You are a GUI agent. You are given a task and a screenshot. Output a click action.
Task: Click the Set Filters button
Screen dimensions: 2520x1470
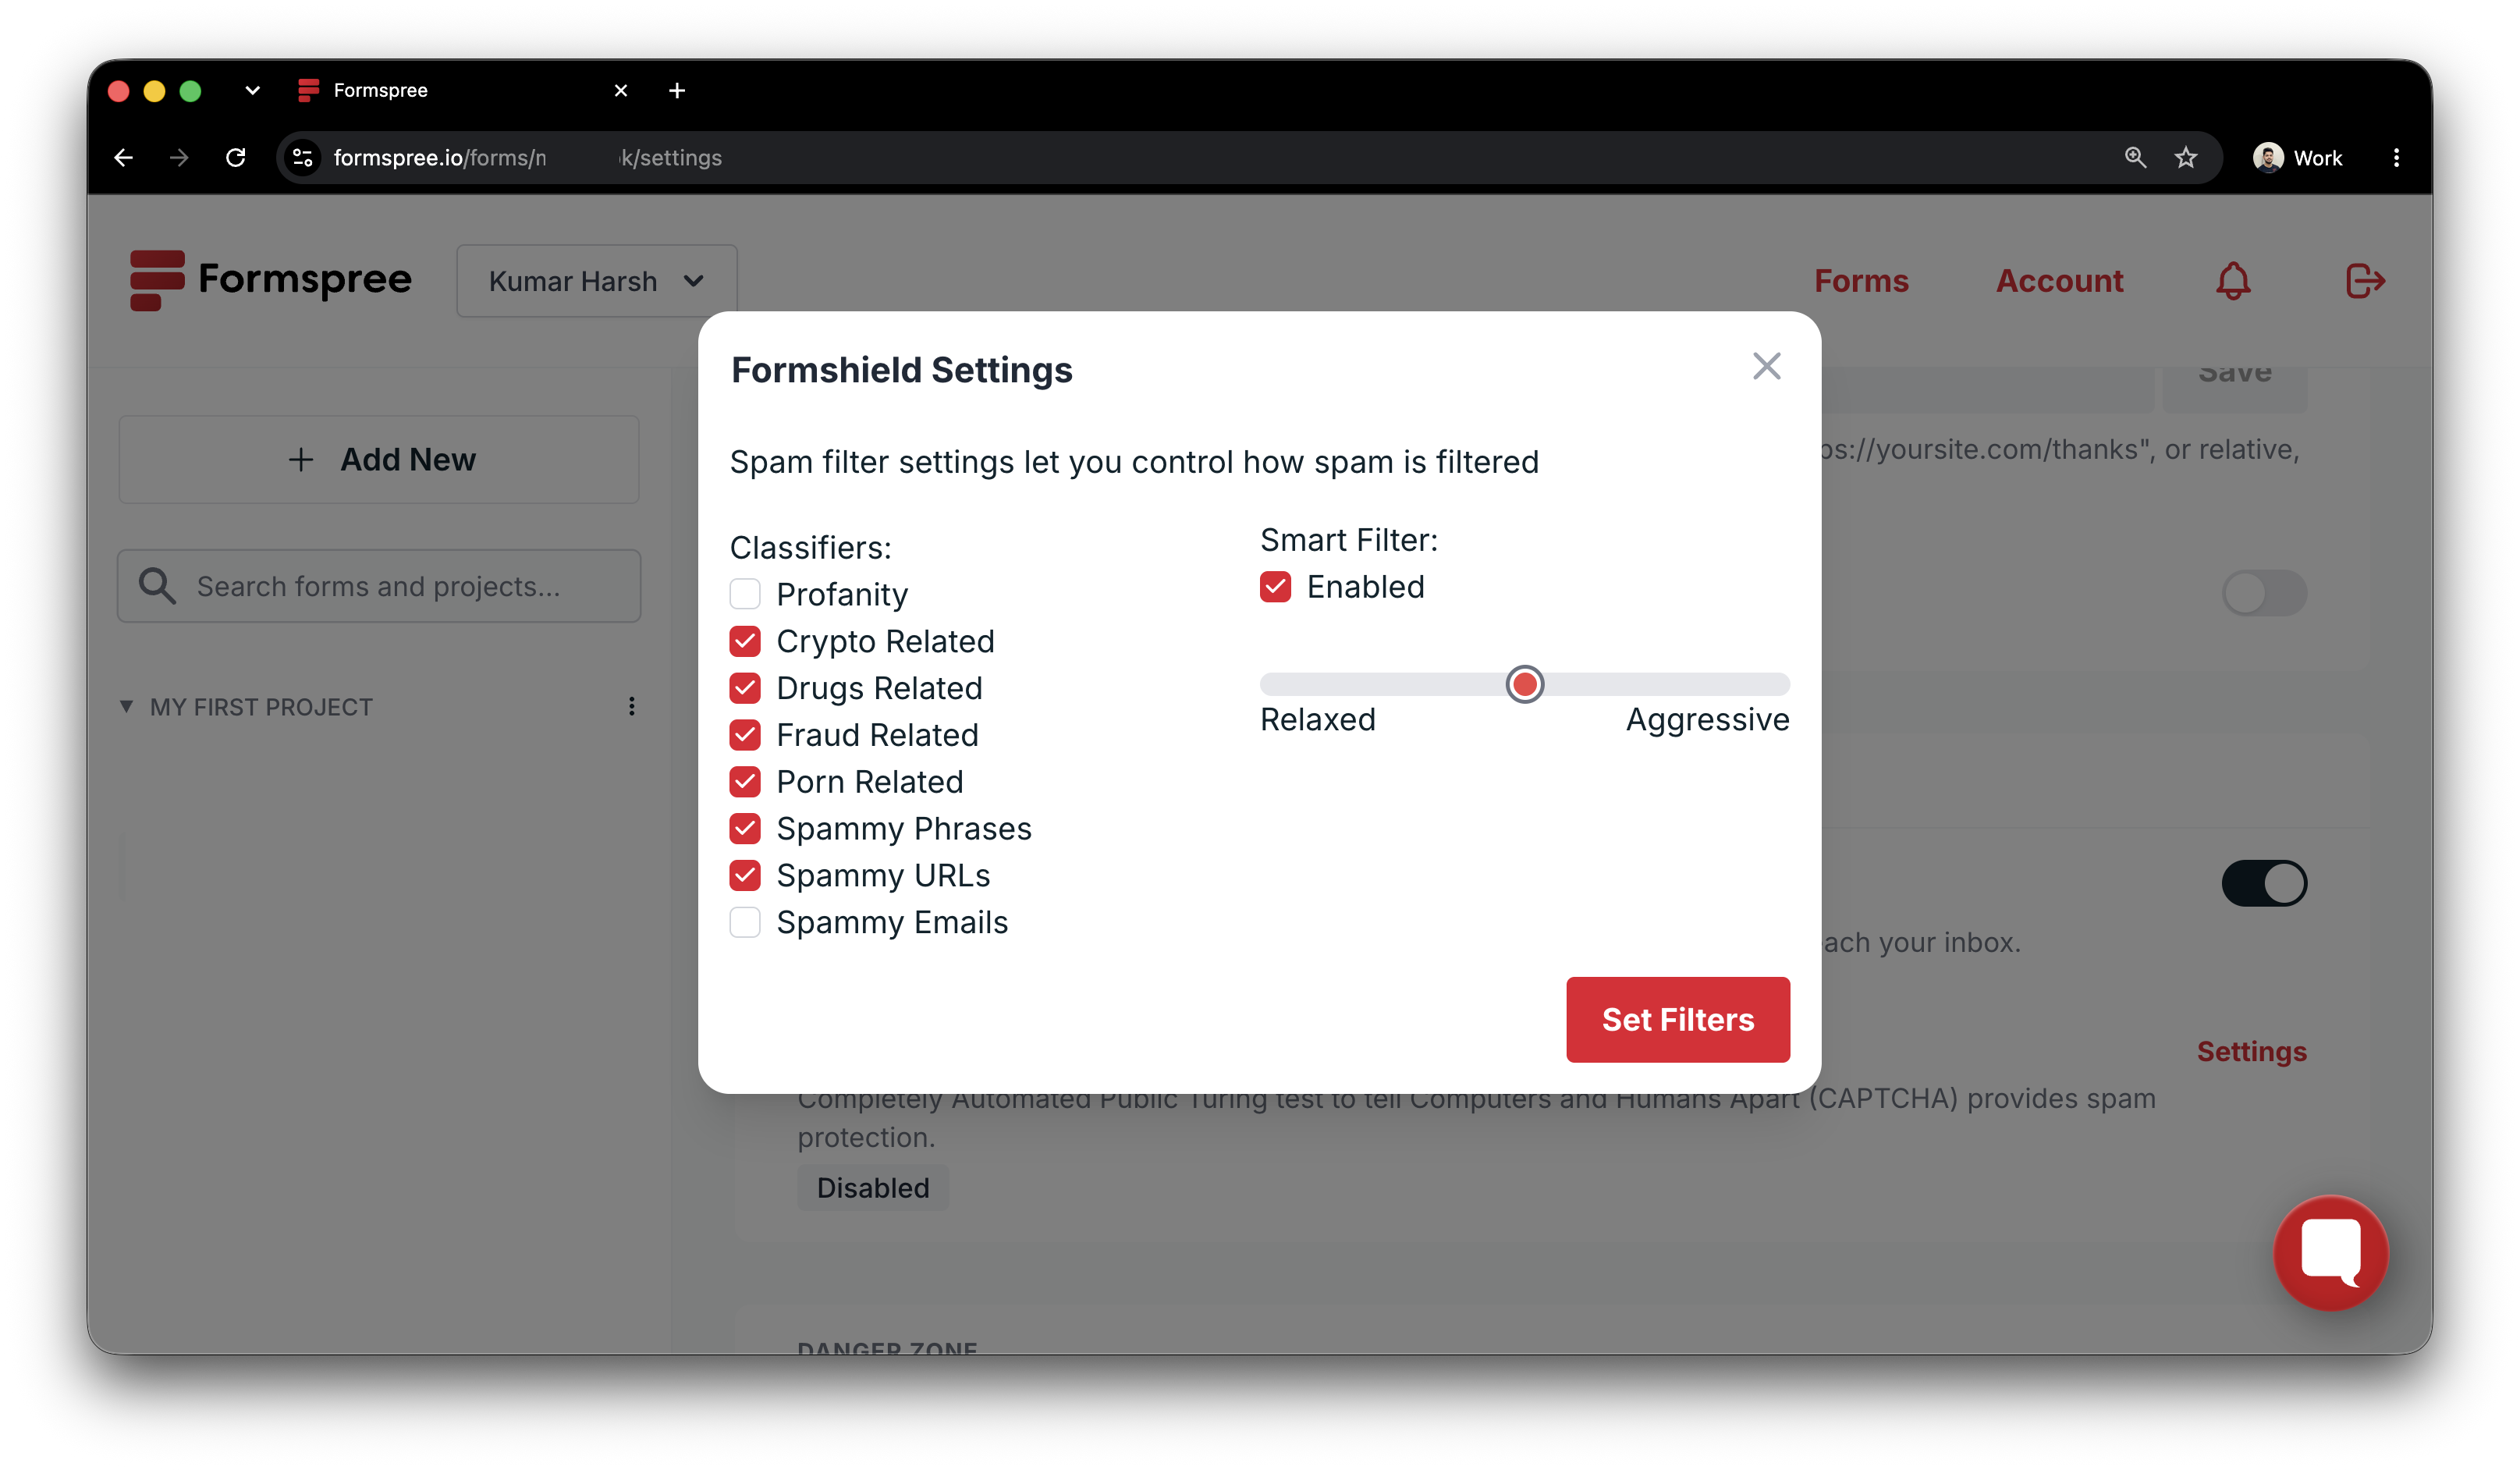(x=1677, y=1019)
